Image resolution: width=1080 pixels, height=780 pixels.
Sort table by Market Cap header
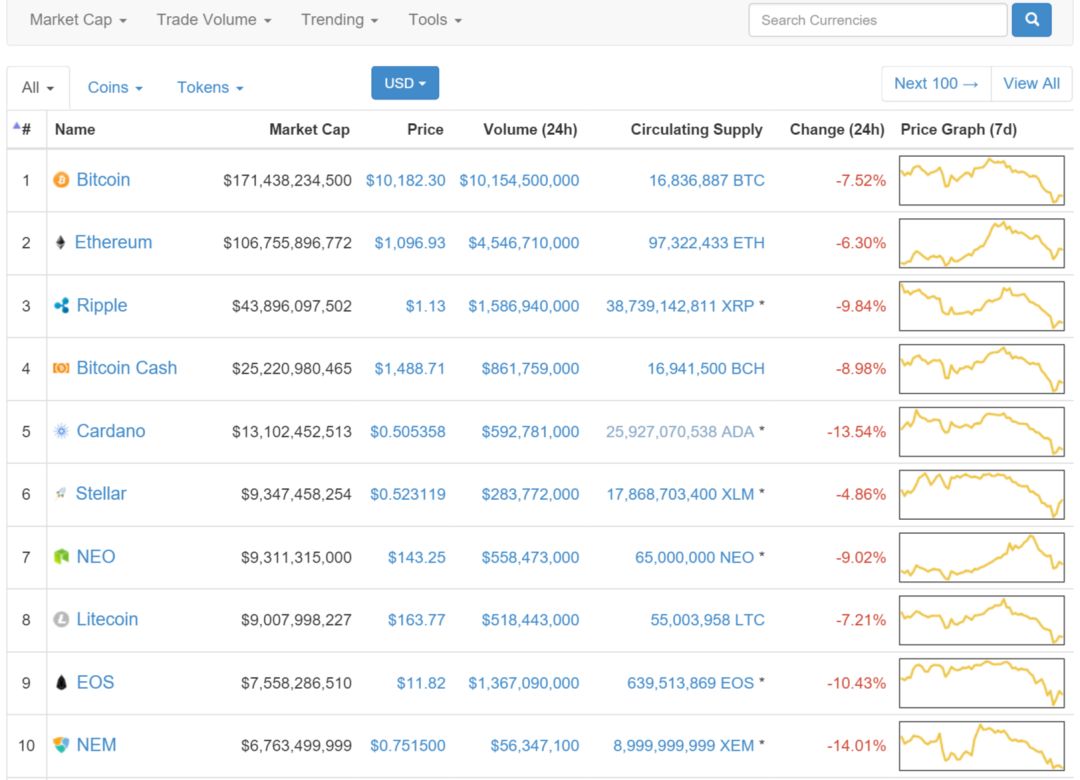click(309, 130)
